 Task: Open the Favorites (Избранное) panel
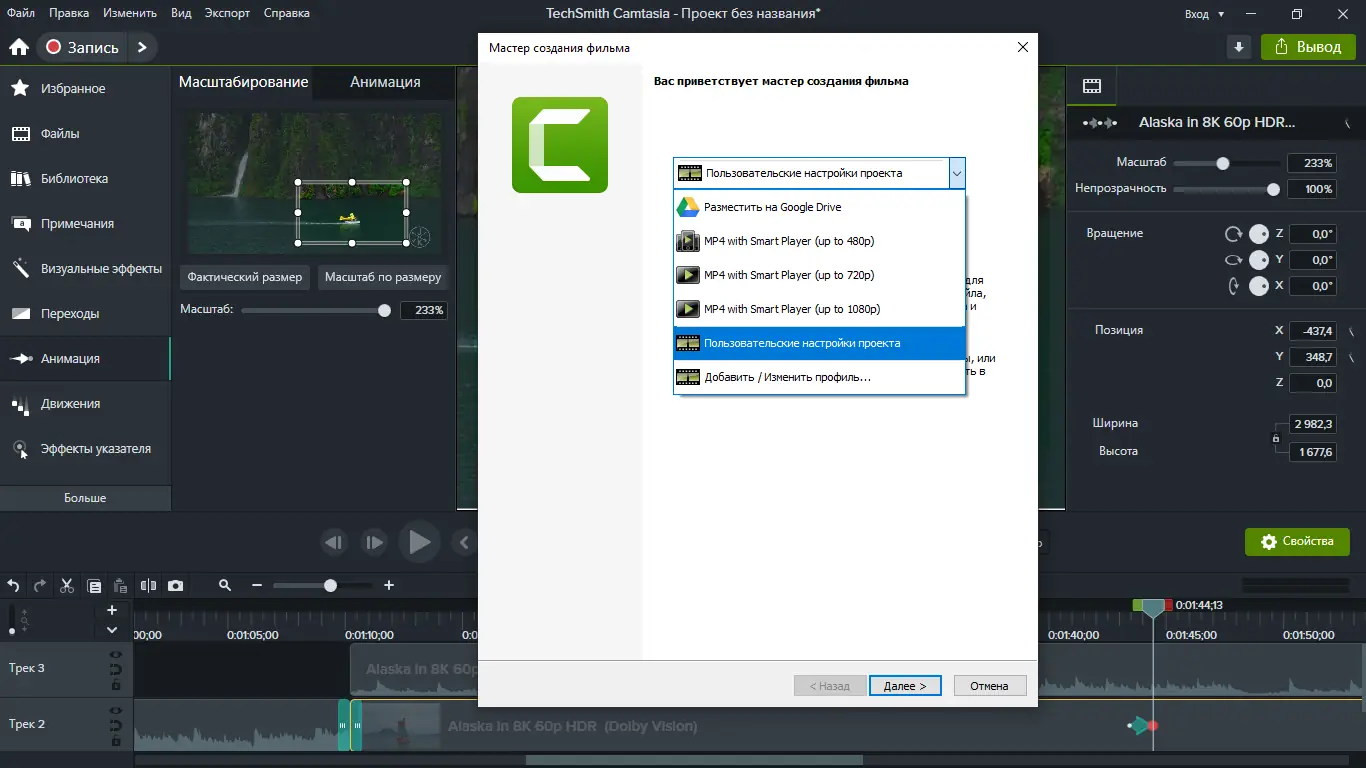(85, 89)
